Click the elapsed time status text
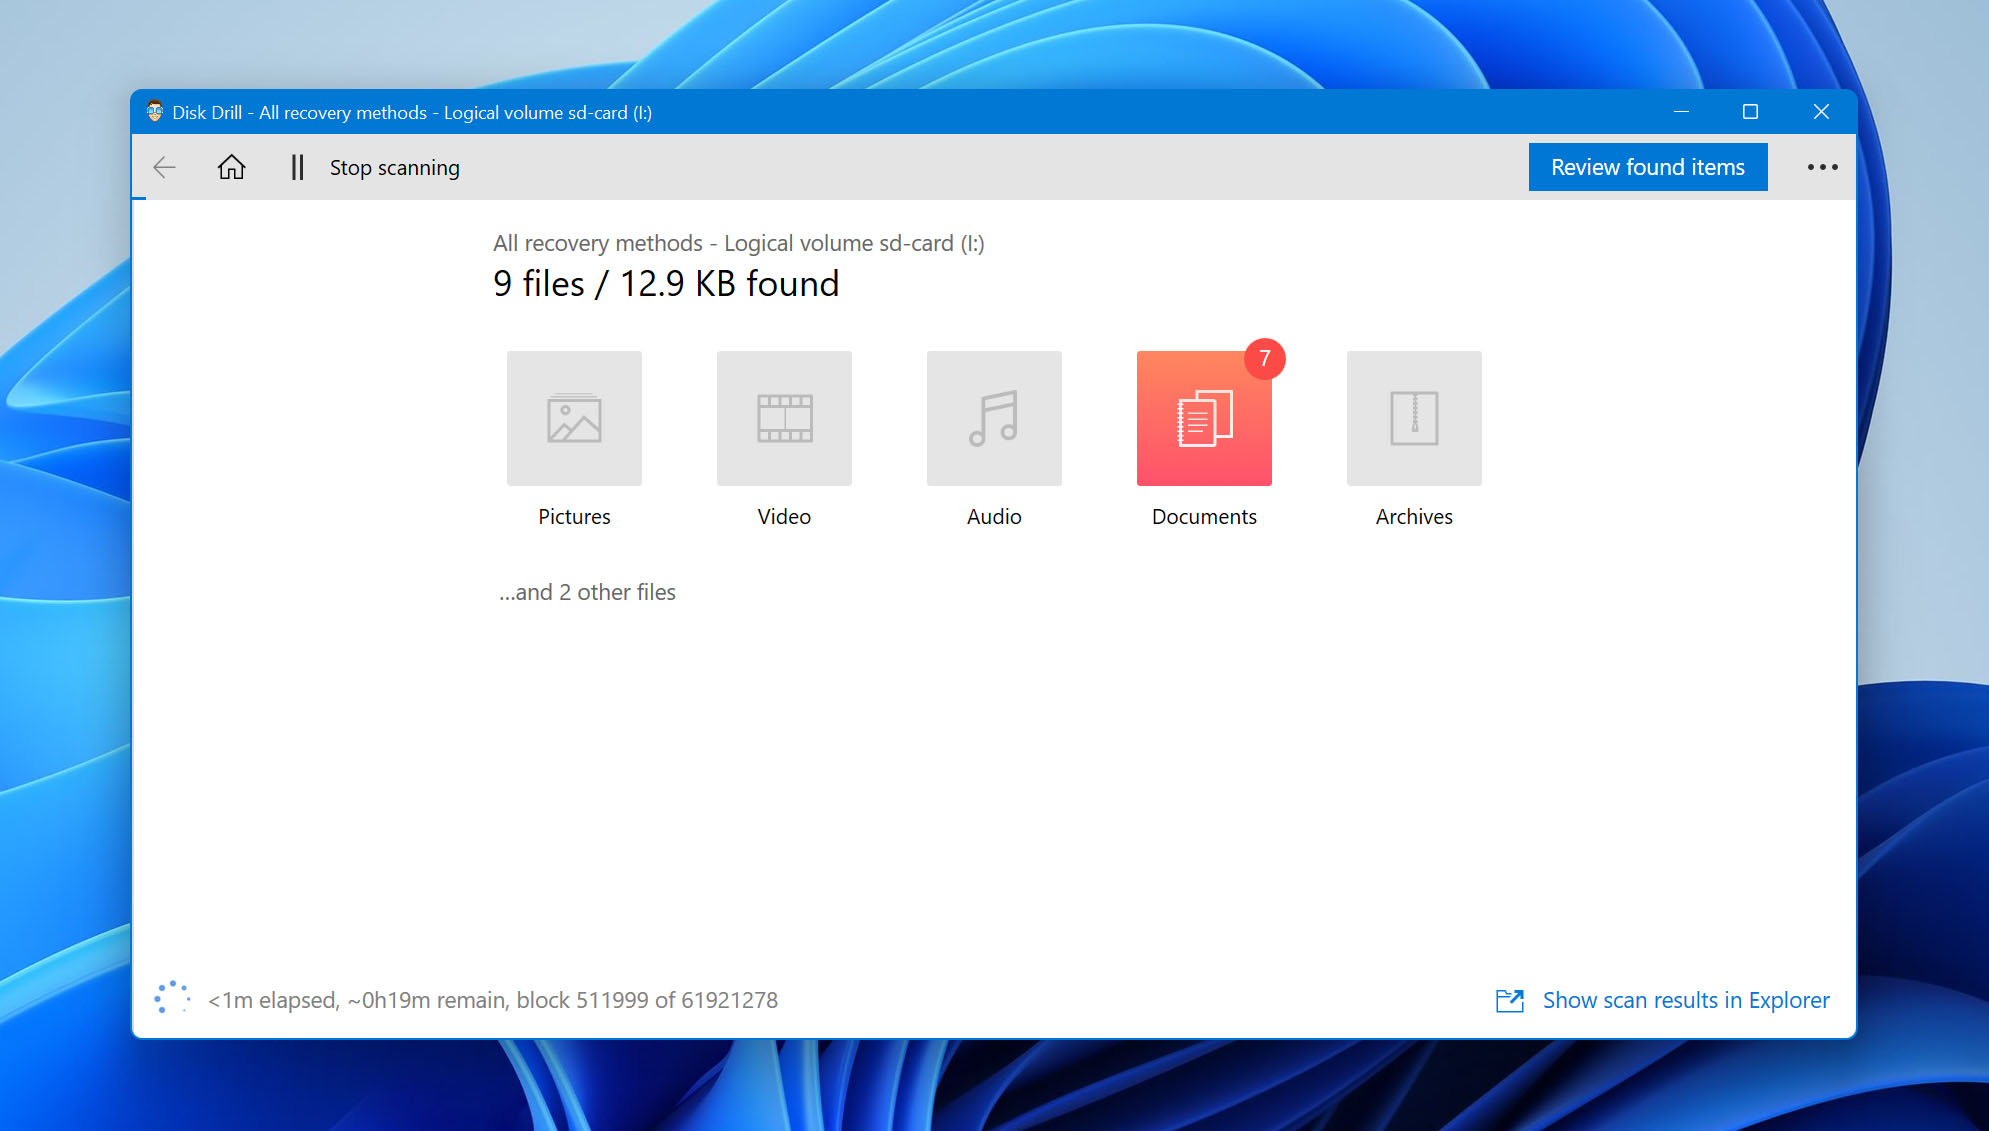 (493, 1000)
